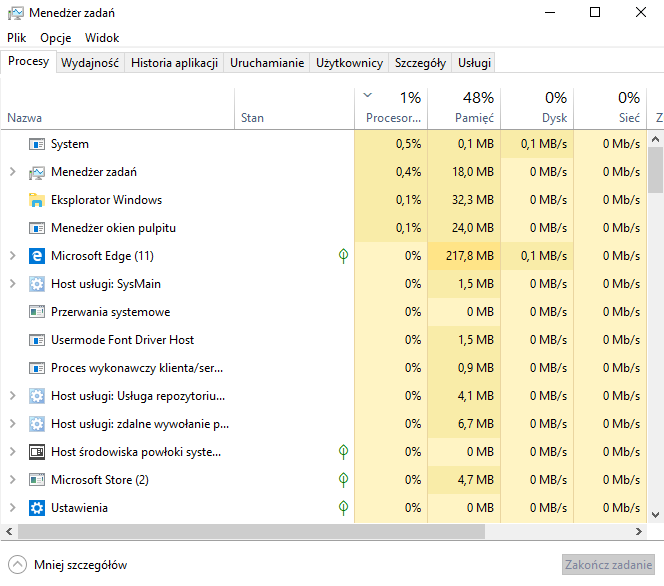Click the Menedżer okien pulpitu icon
The image size is (664, 586).
pyautogui.click(x=37, y=228)
